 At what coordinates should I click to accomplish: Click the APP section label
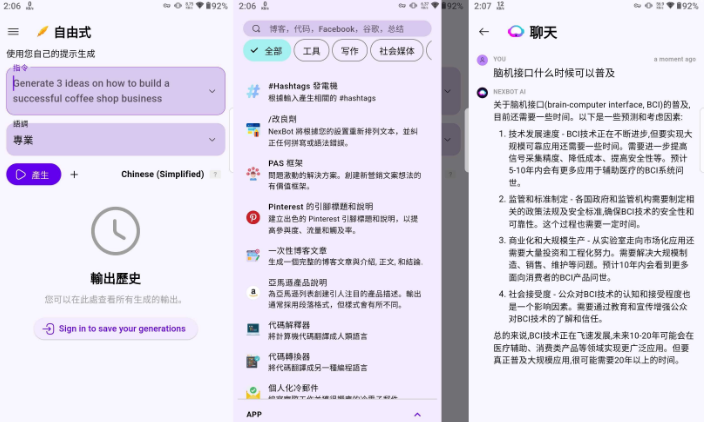pos(254,414)
